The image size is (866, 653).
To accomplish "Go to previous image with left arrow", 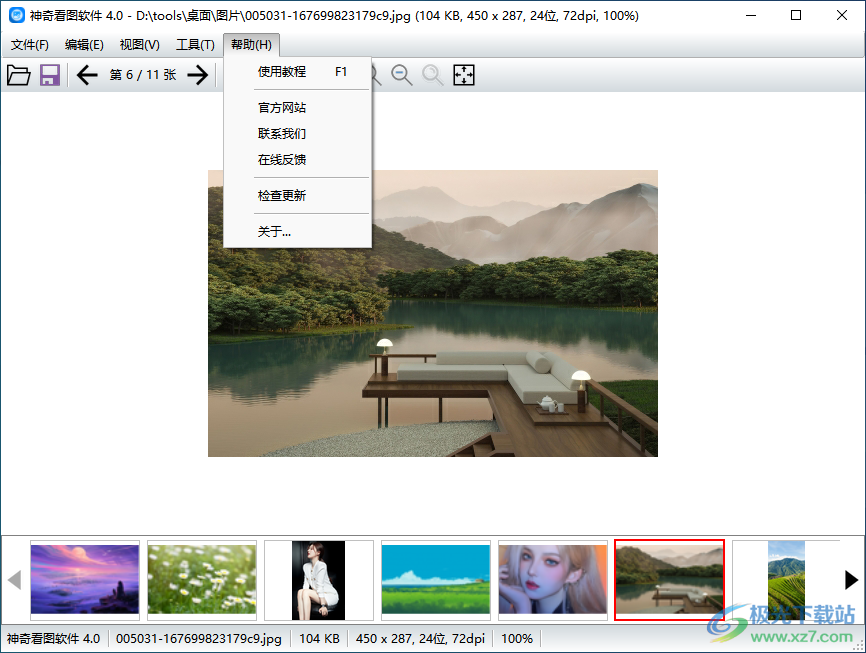I will (x=87, y=75).
